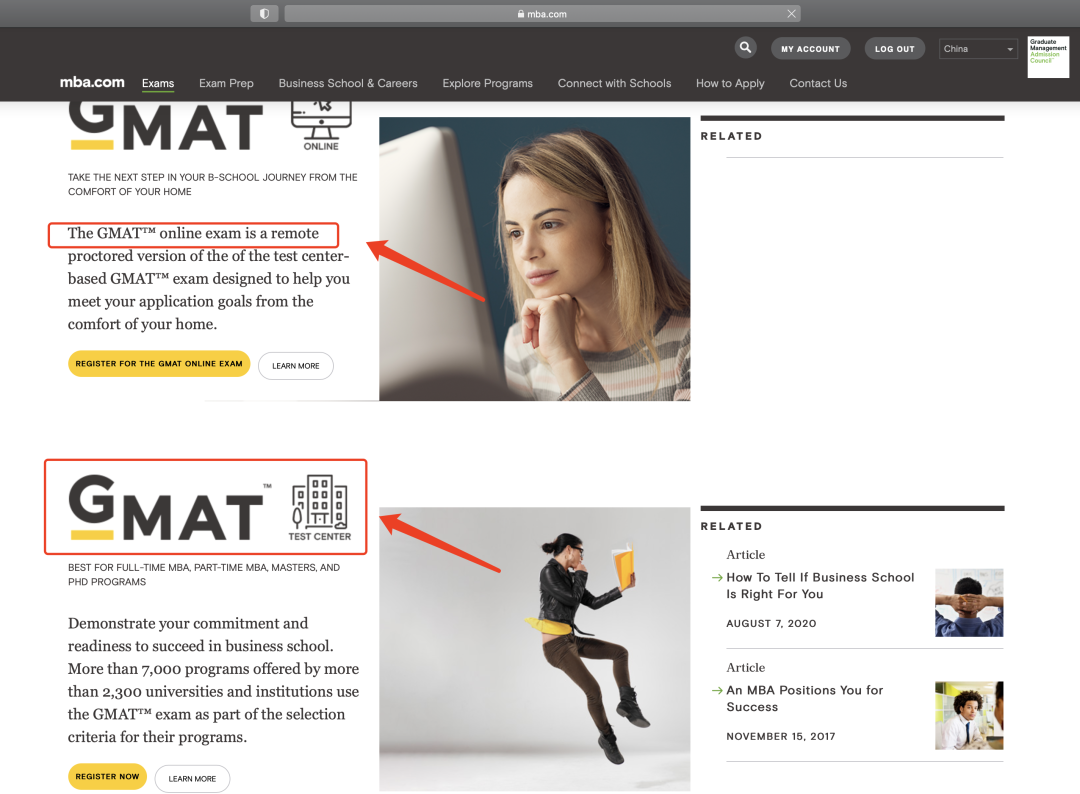The image size is (1080, 794).
Task: Open article An MBA Positions You for Success
Action: point(804,698)
